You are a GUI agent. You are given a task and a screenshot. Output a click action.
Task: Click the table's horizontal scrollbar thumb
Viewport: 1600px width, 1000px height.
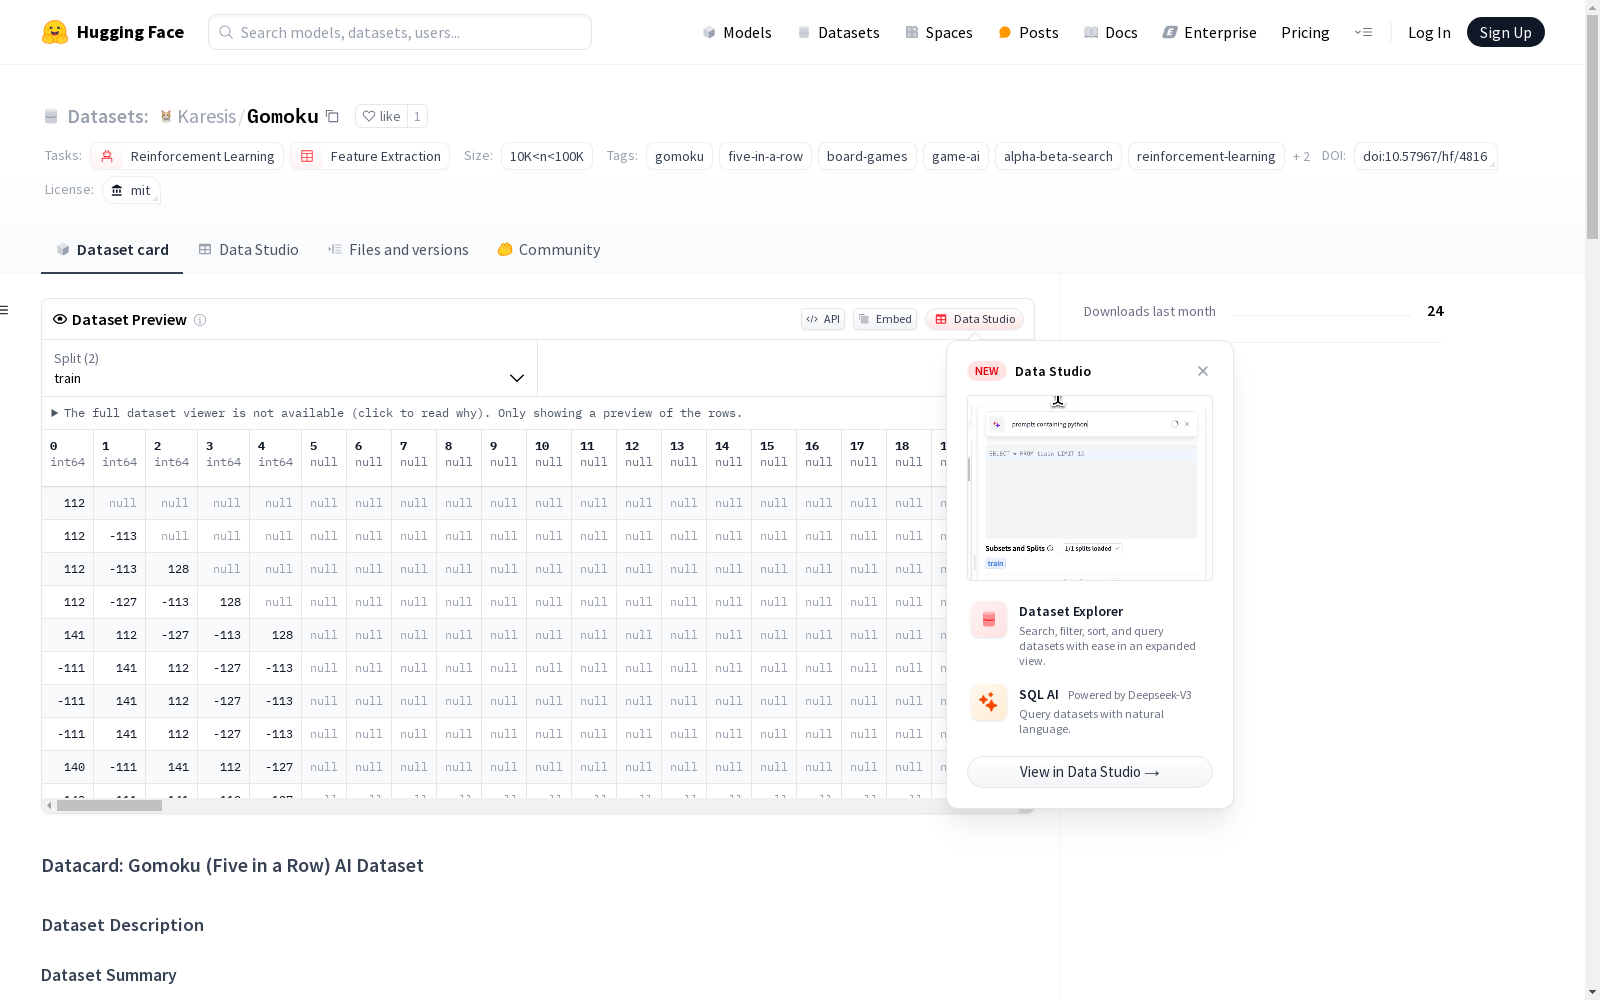109,805
